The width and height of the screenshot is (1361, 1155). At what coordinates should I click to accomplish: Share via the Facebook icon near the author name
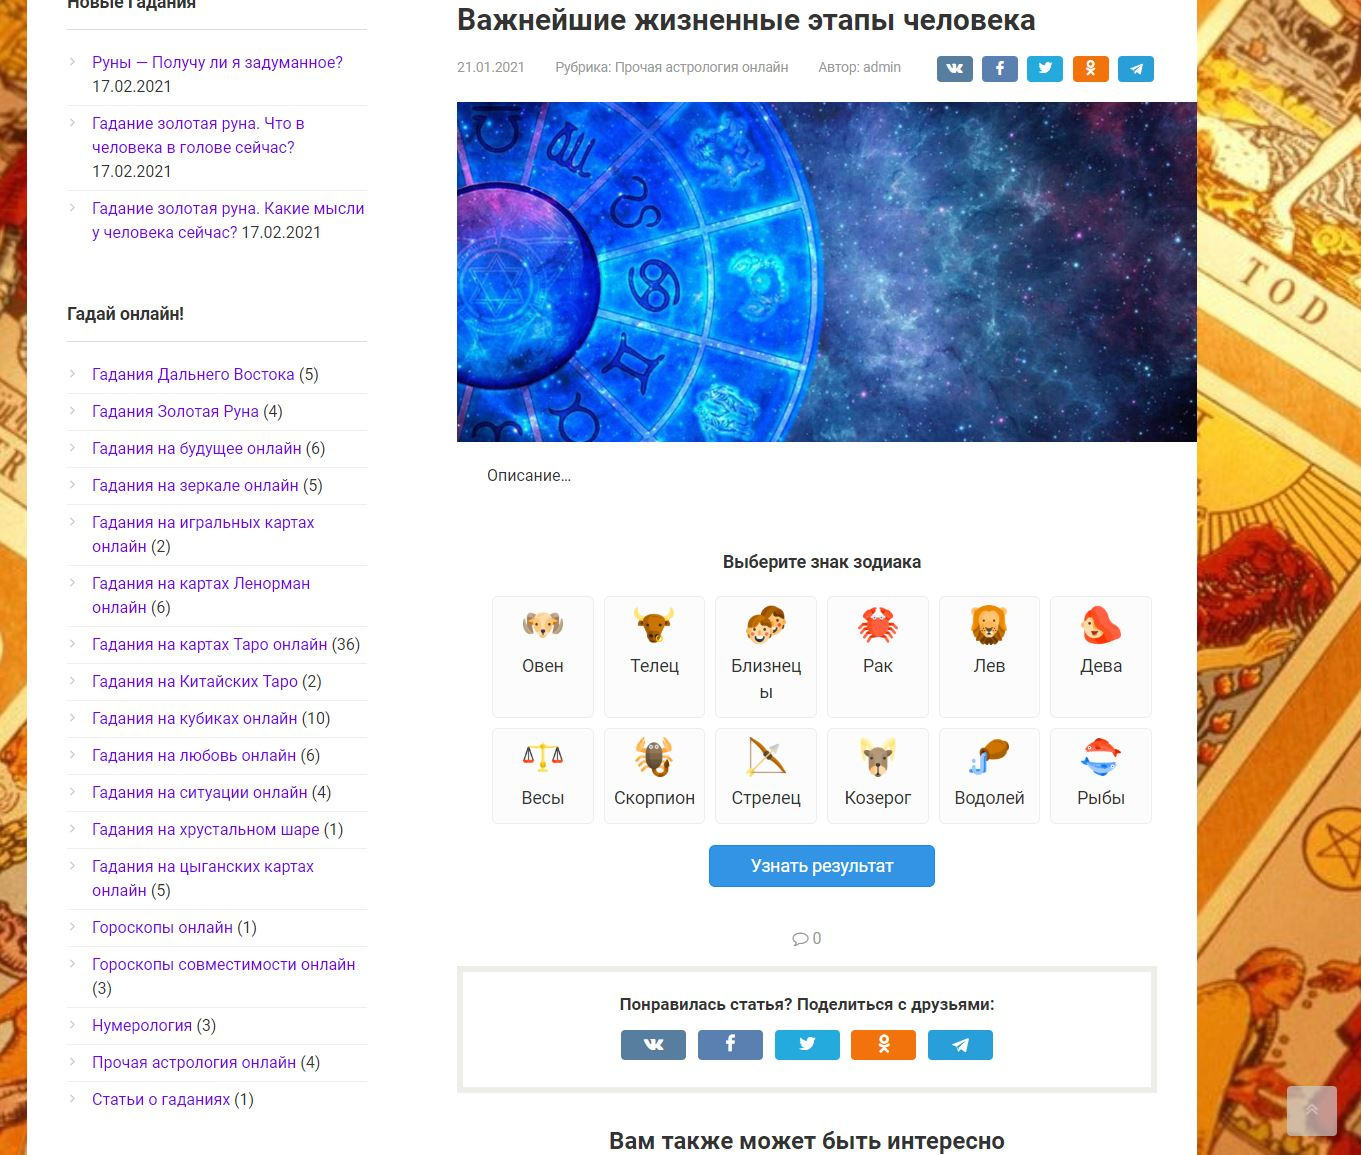(999, 68)
